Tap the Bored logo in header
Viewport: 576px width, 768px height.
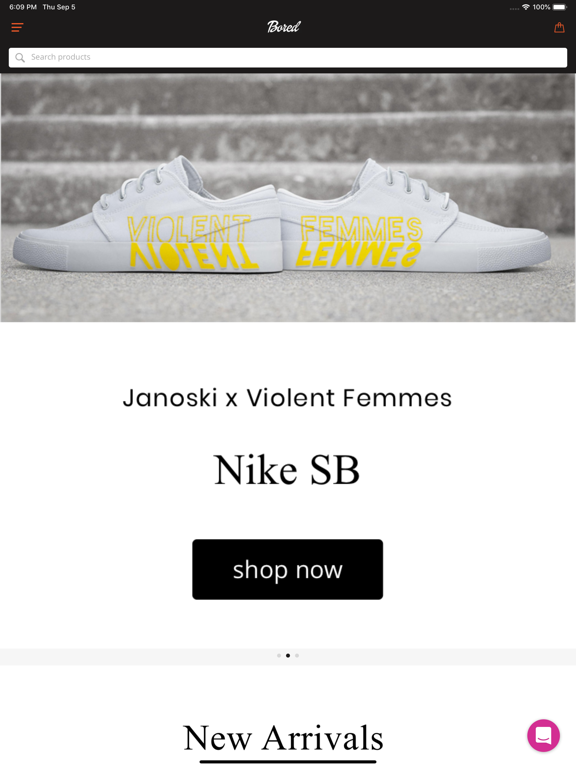284,26
